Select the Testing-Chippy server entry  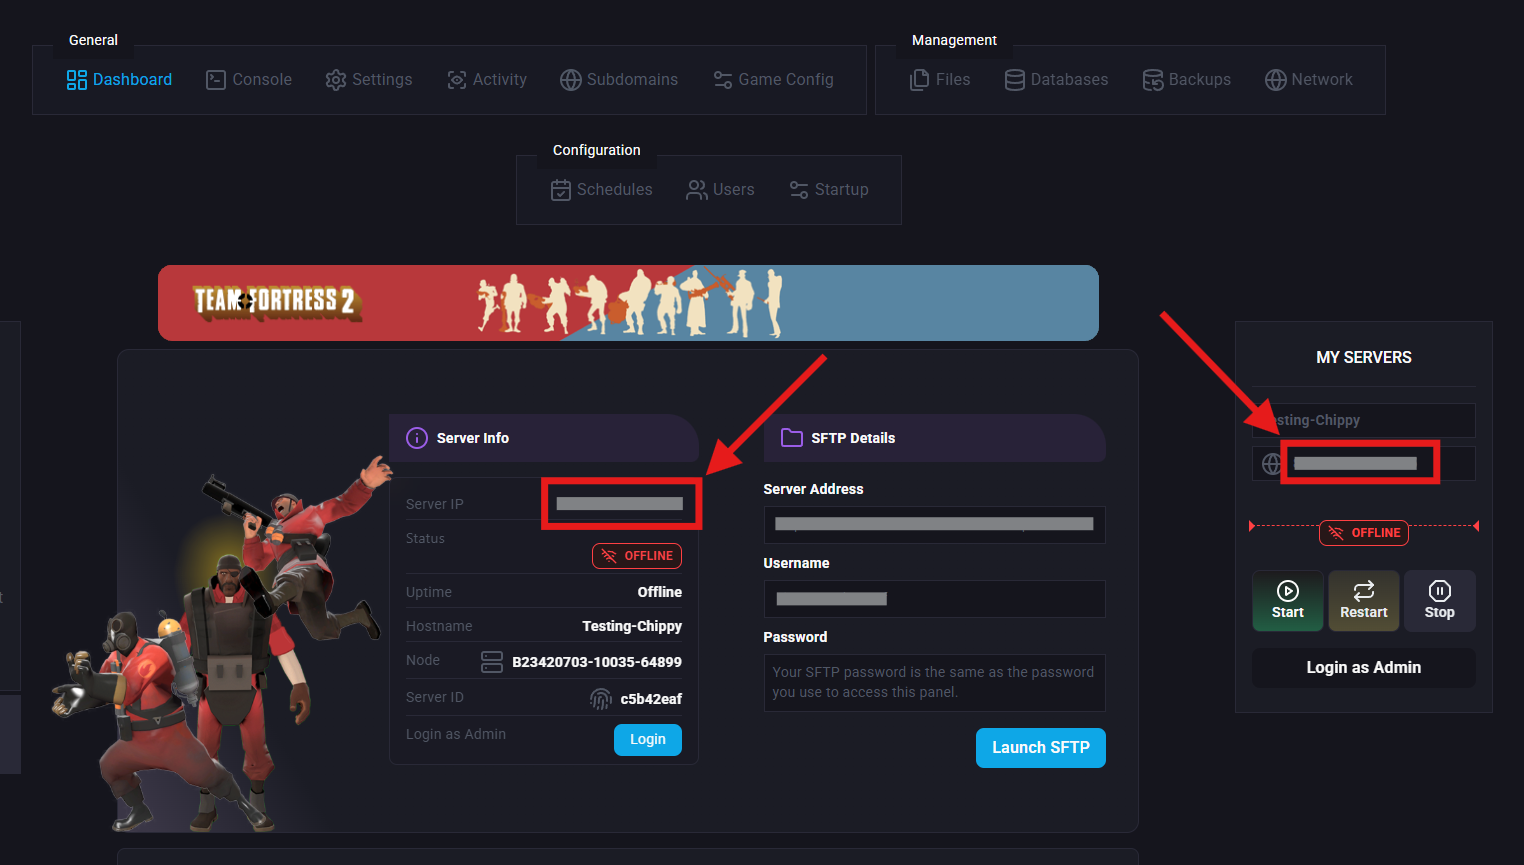(1364, 420)
